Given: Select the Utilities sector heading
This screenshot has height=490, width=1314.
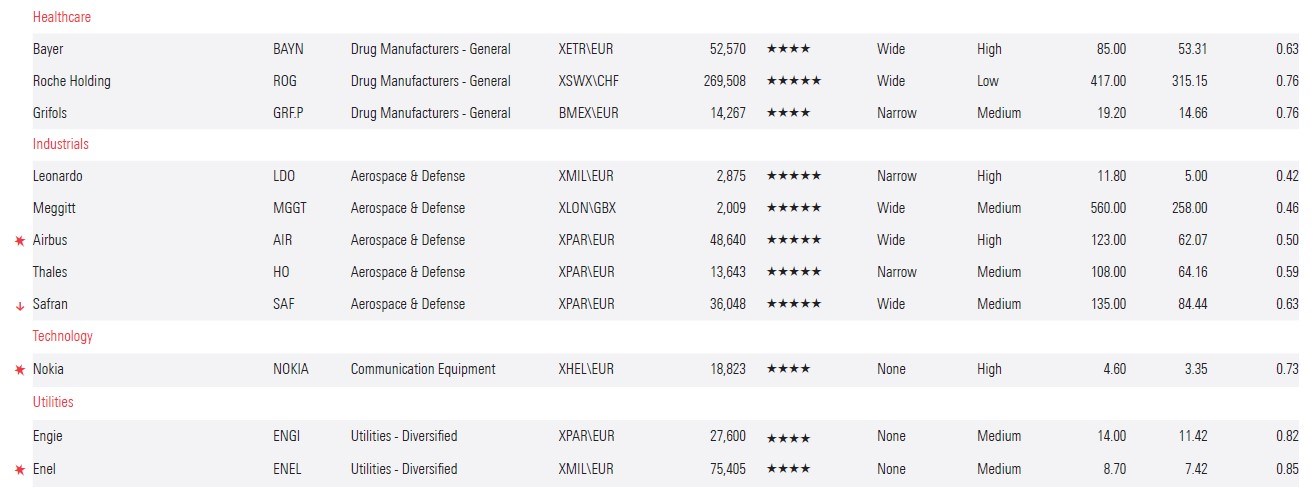Looking at the screenshot, I should (x=53, y=402).
